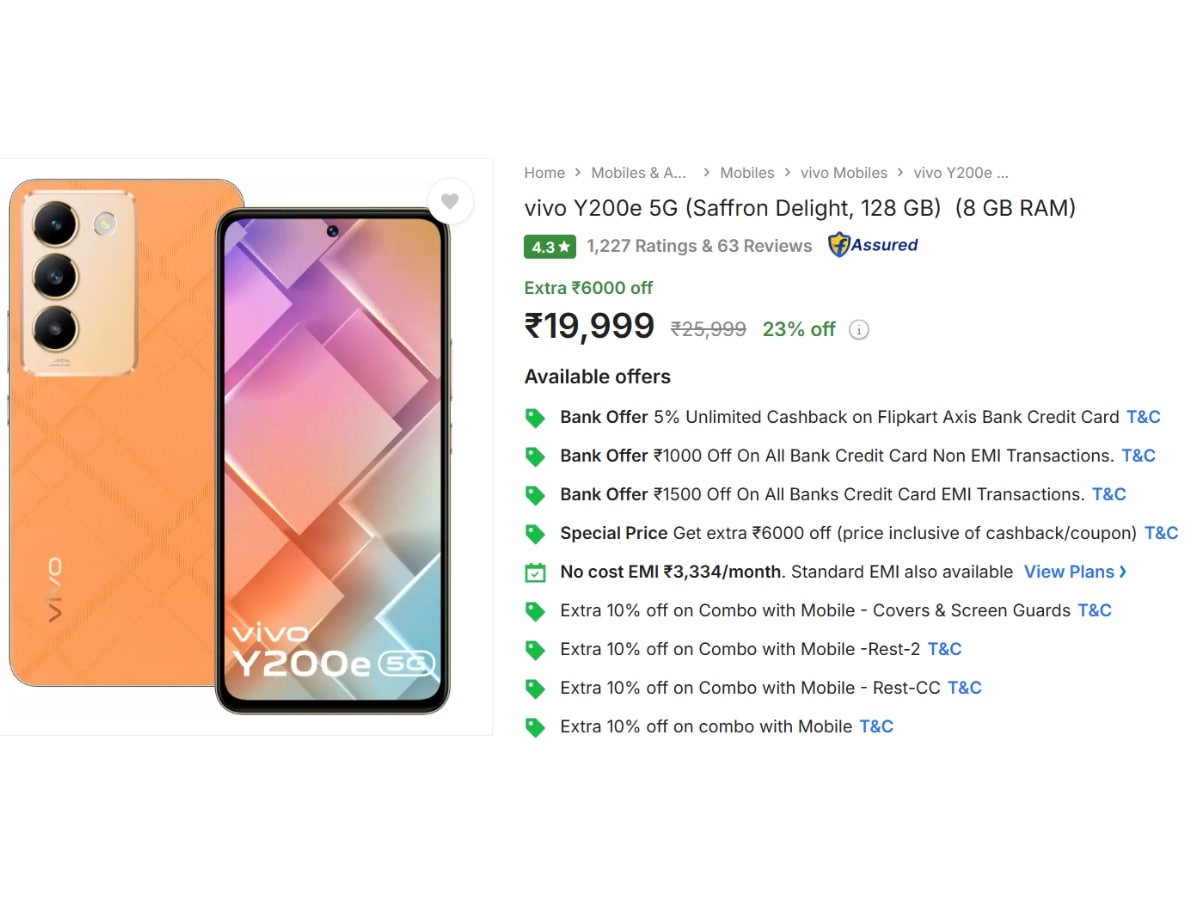Click the Special Price offer tag icon
This screenshot has height=900, width=1200.
536,534
